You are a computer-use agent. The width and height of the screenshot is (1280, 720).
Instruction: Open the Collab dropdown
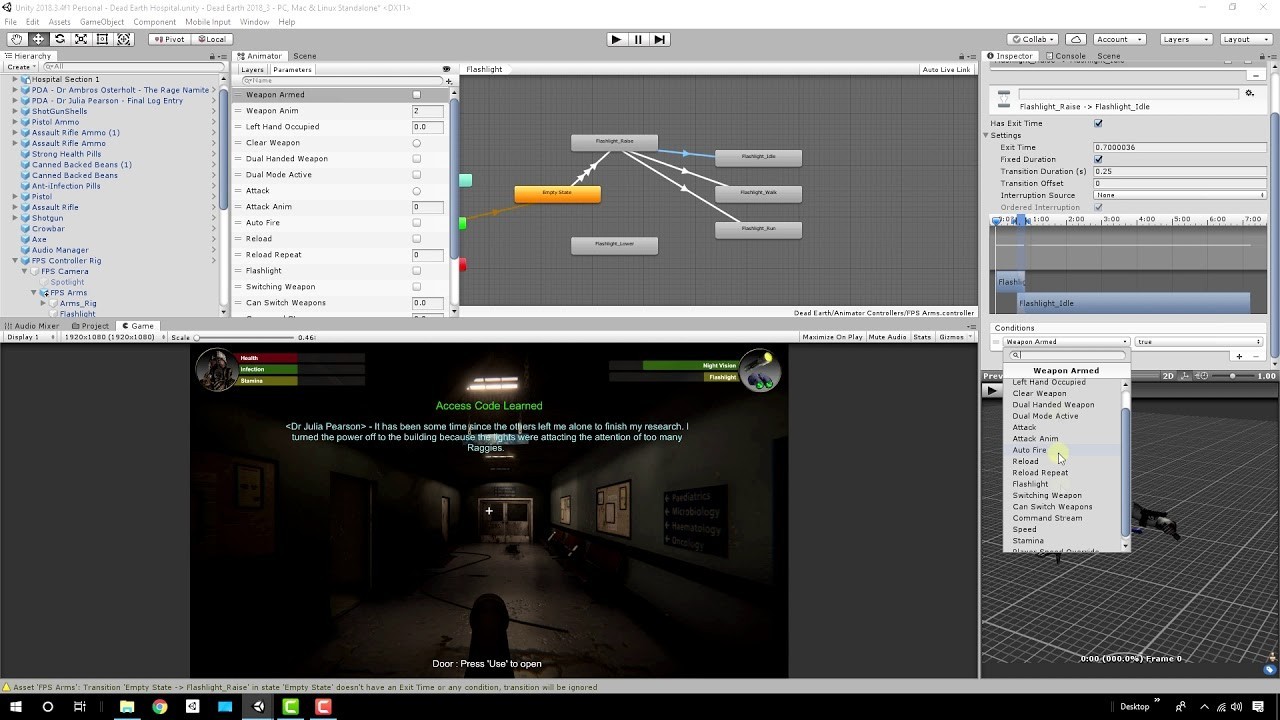click(1033, 39)
